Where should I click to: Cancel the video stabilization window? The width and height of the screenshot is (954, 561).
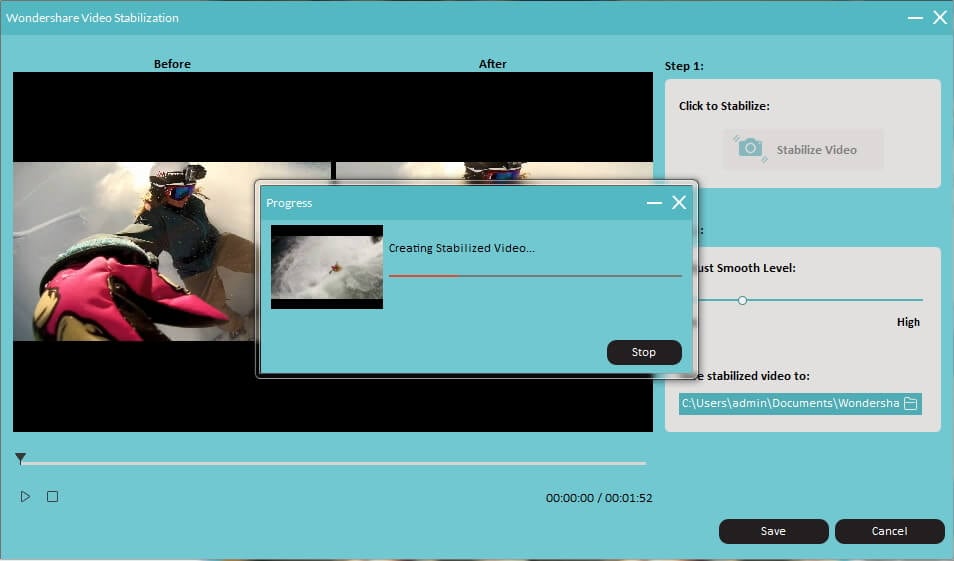pyautogui.click(x=890, y=531)
